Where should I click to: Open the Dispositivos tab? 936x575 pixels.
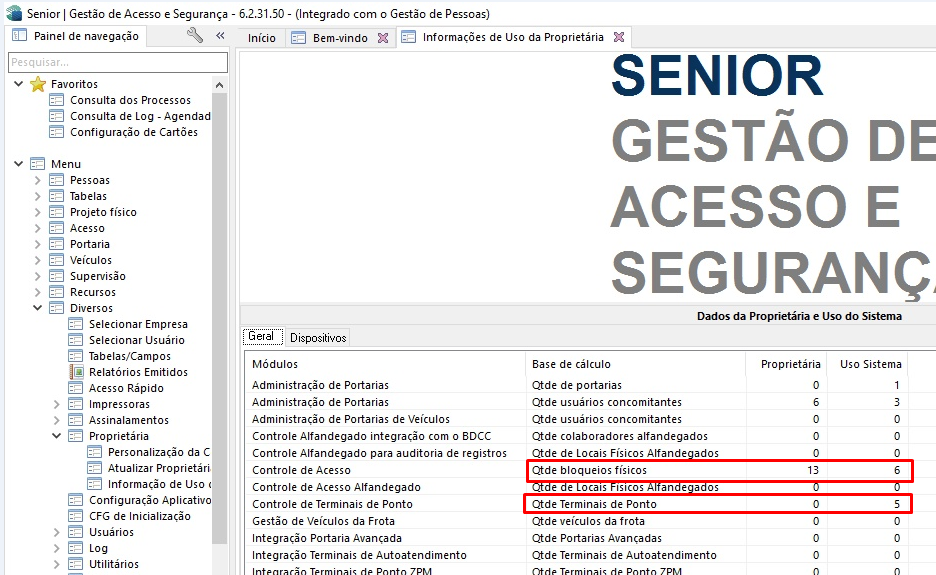tap(318, 337)
